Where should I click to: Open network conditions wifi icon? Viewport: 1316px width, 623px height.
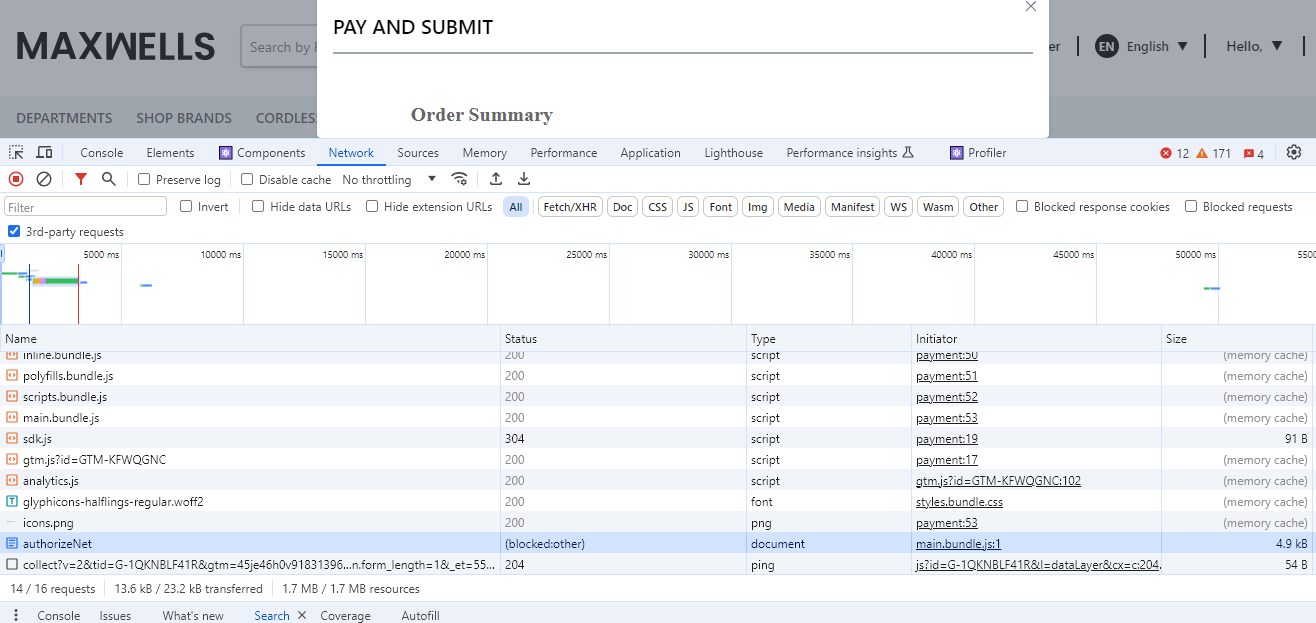[x=460, y=179]
